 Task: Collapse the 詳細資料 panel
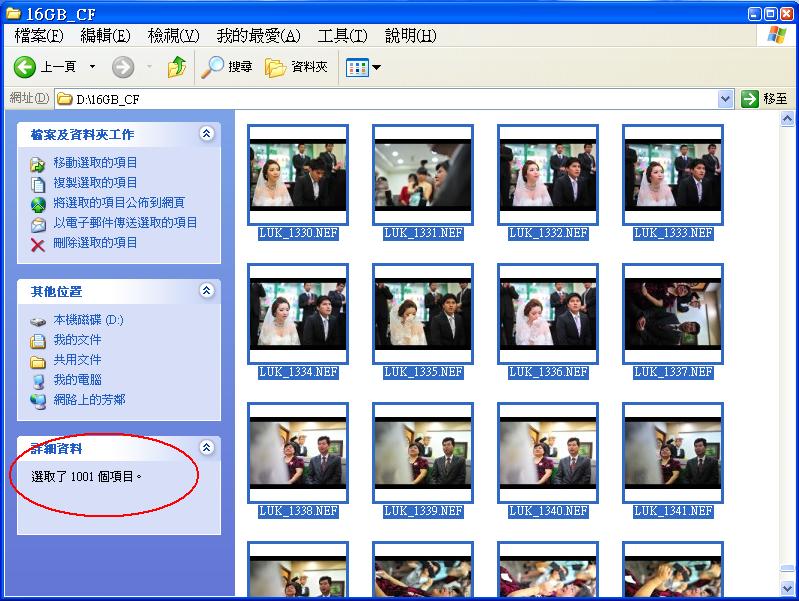coord(206,448)
